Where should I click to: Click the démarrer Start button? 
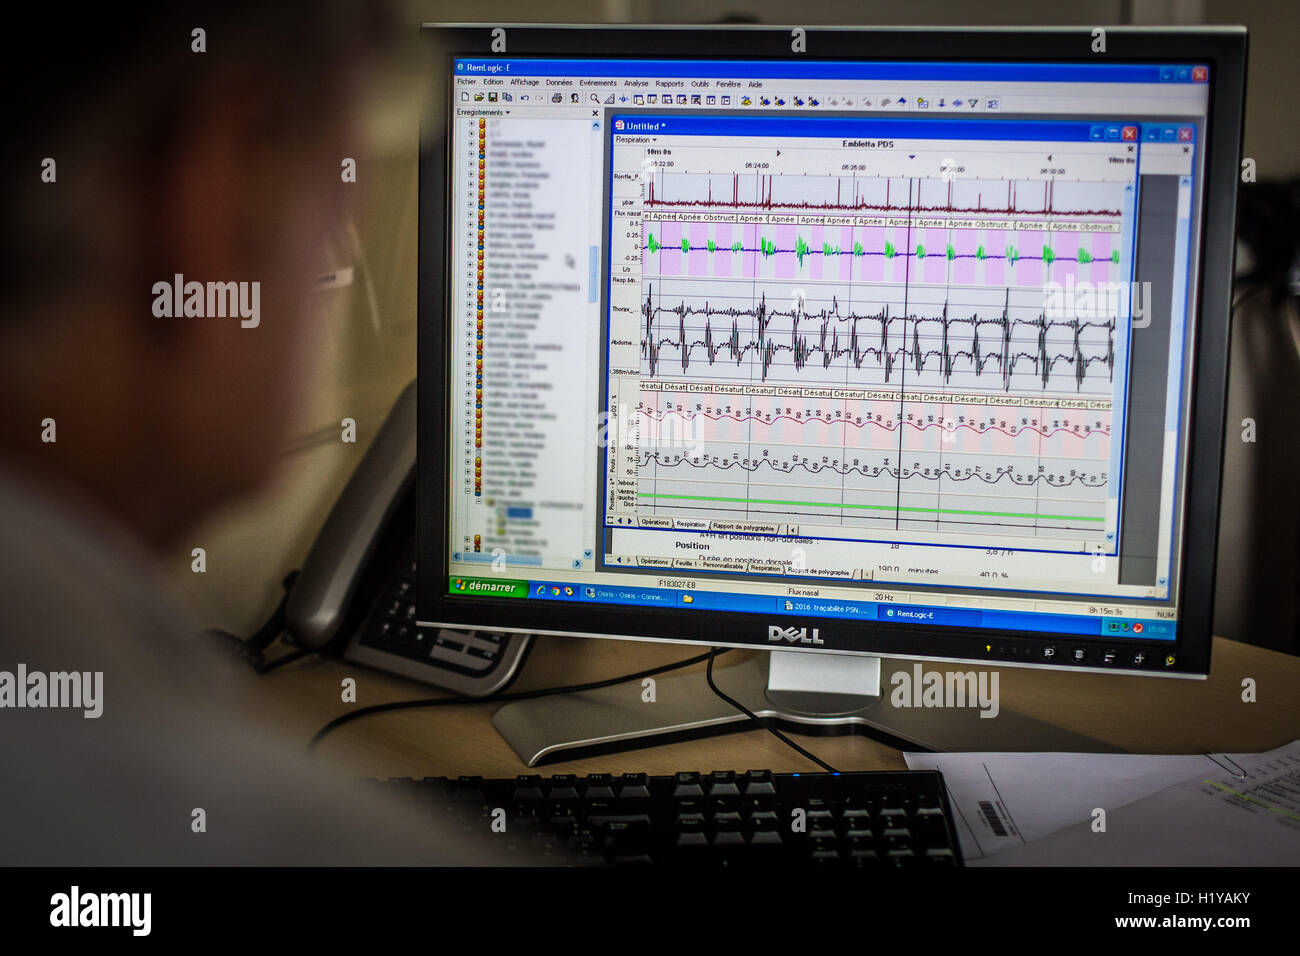(x=485, y=586)
